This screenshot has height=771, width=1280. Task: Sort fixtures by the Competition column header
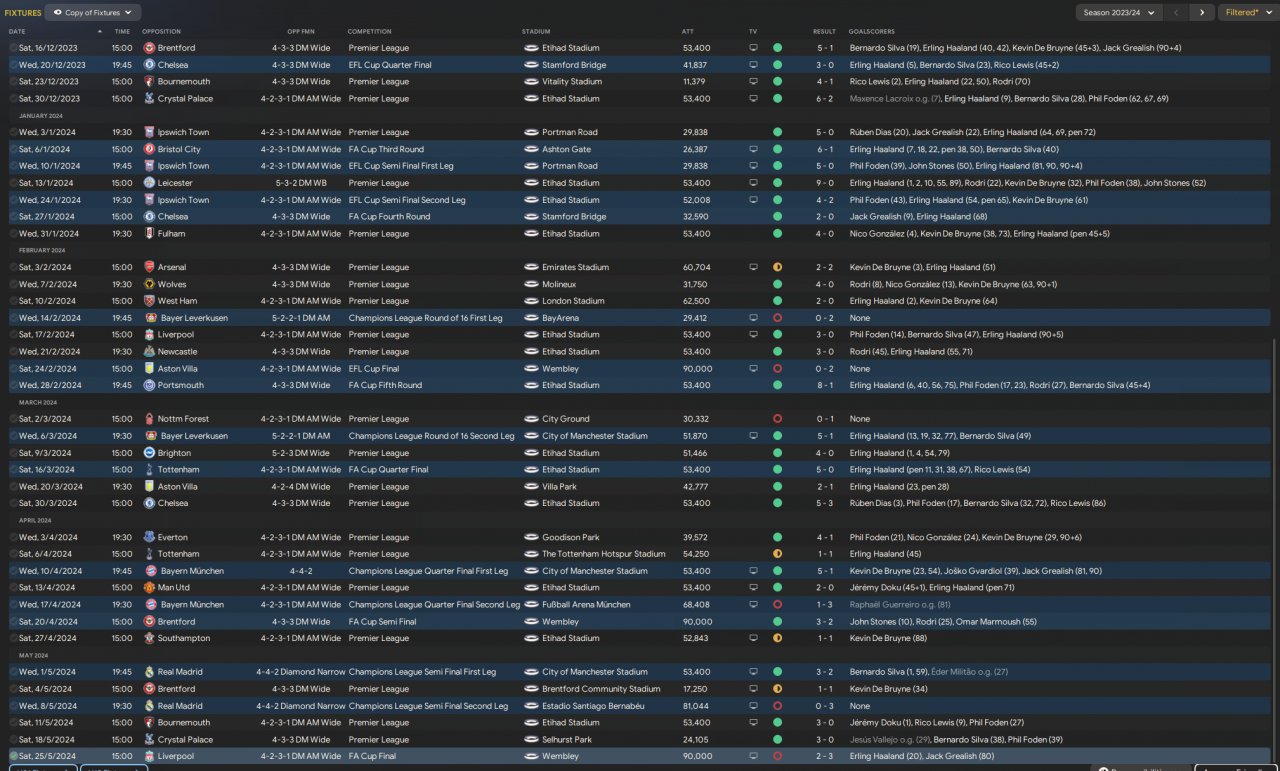370,31
